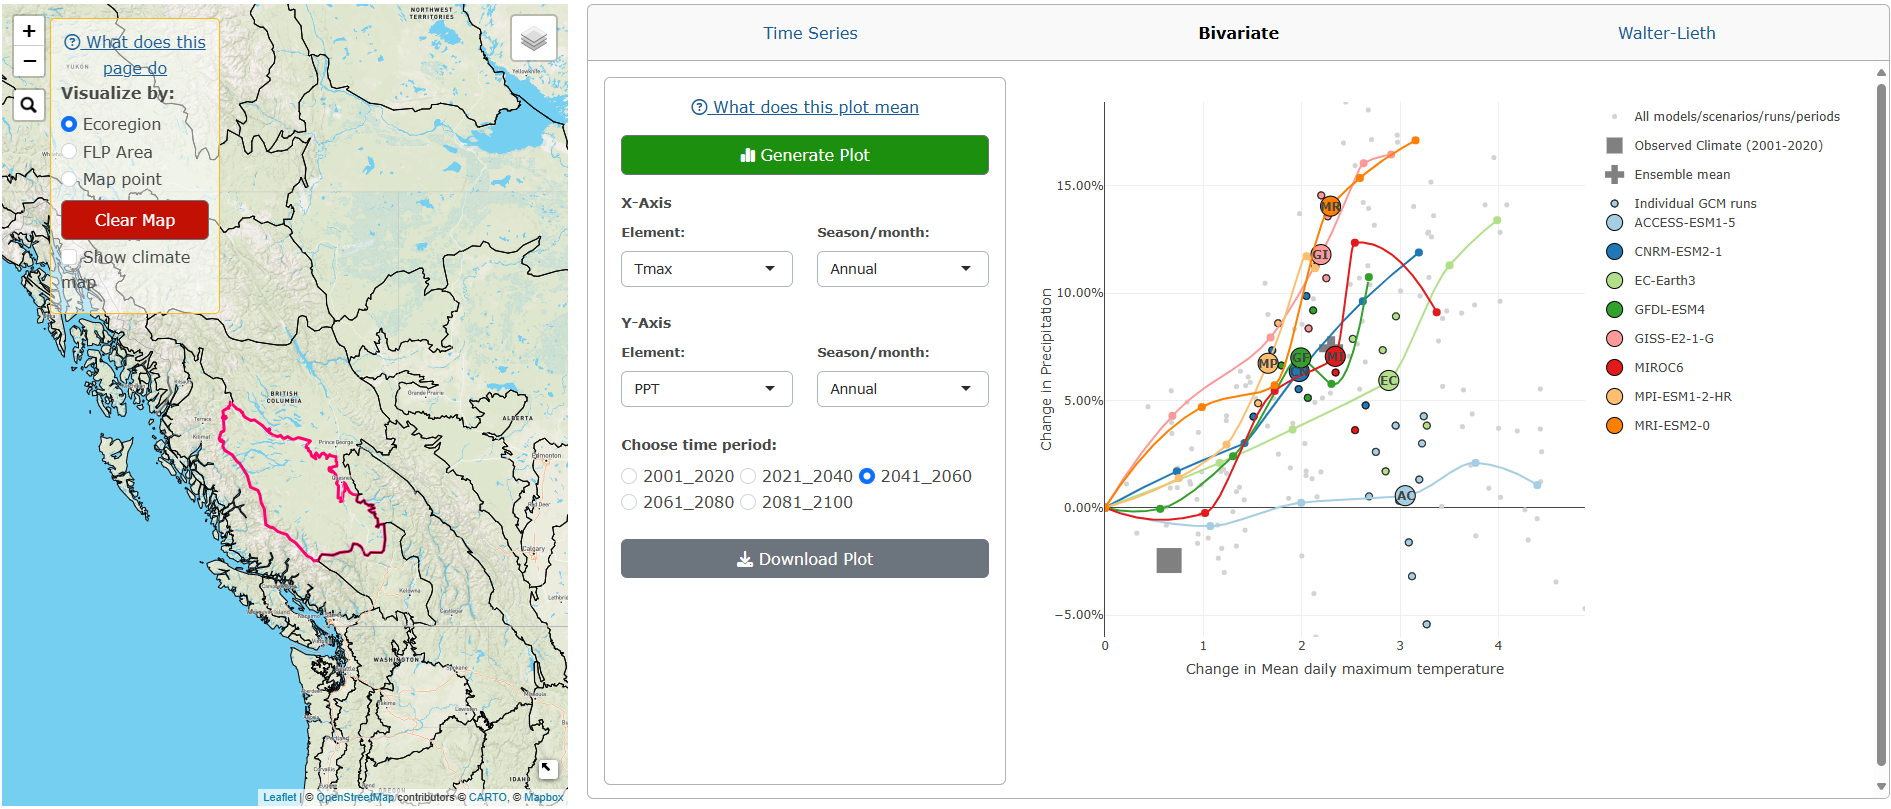The width and height of the screenshot is (1891, 809).
Task: Click the EC-Earth3 legend label
Action: coord(1665,281)
